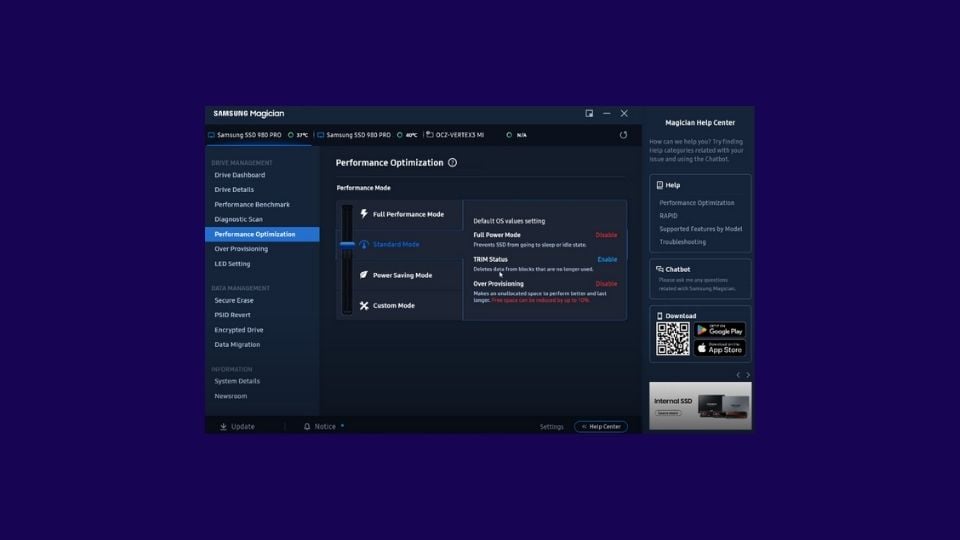Open PSID Revert
Viewport: 960px width, 540px height.
pyautogui.click(x=232, y=315)
